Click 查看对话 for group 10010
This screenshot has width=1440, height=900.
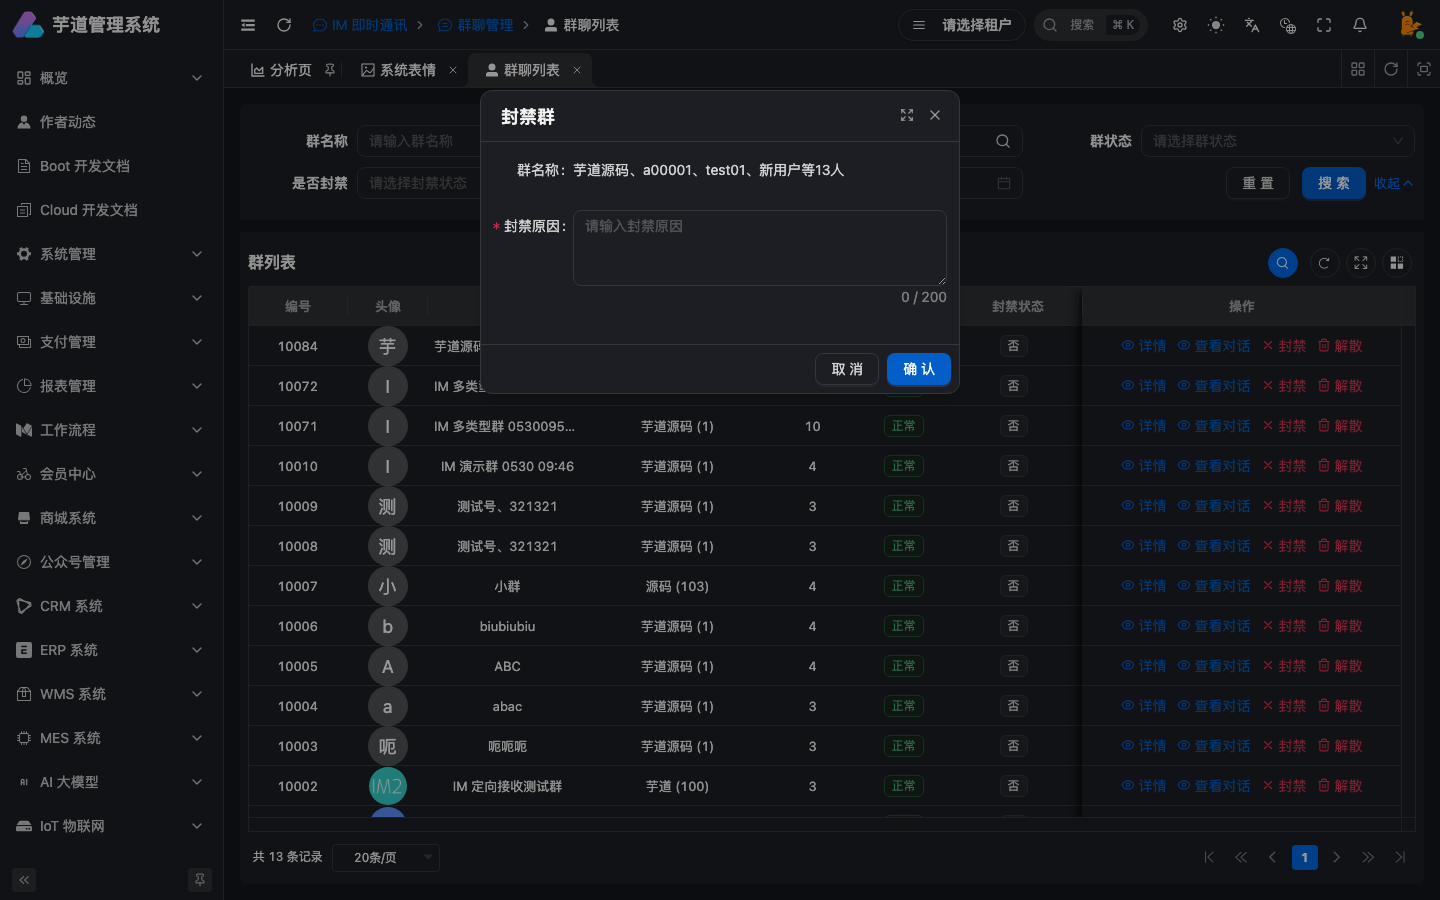[x=1214, y=466]
